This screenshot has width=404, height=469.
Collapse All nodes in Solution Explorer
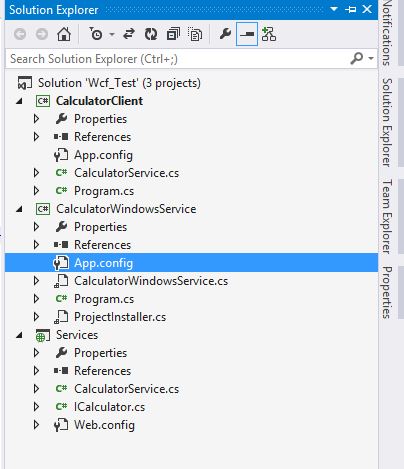click(x=173, y=34)
